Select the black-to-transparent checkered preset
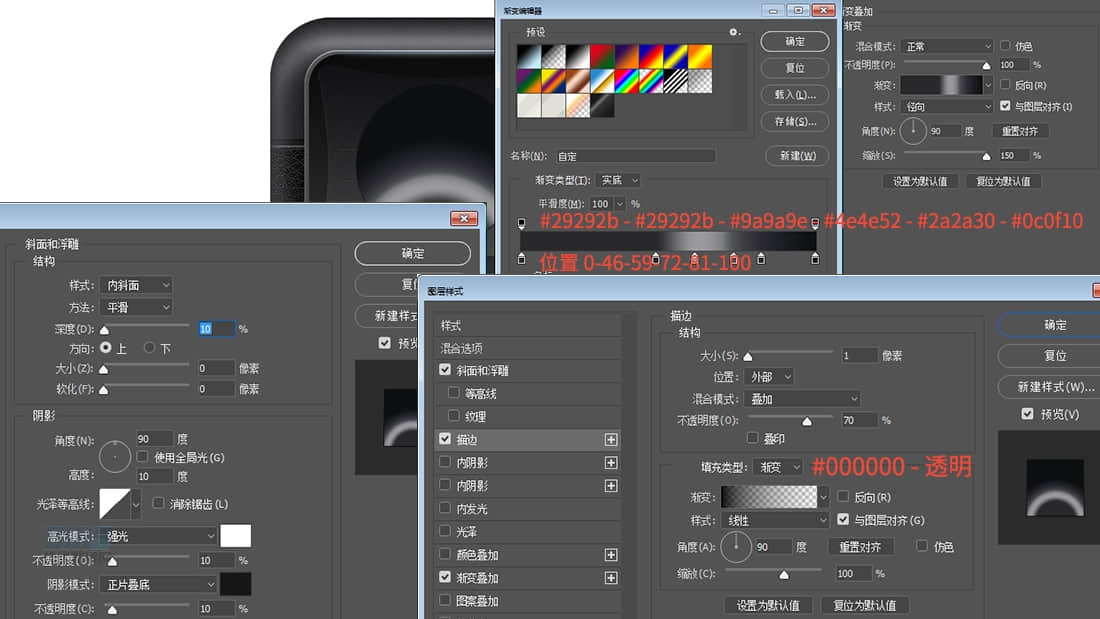The height and width of the screenshot is (619, 1100). pyautogui.click(x=553, y=57)
